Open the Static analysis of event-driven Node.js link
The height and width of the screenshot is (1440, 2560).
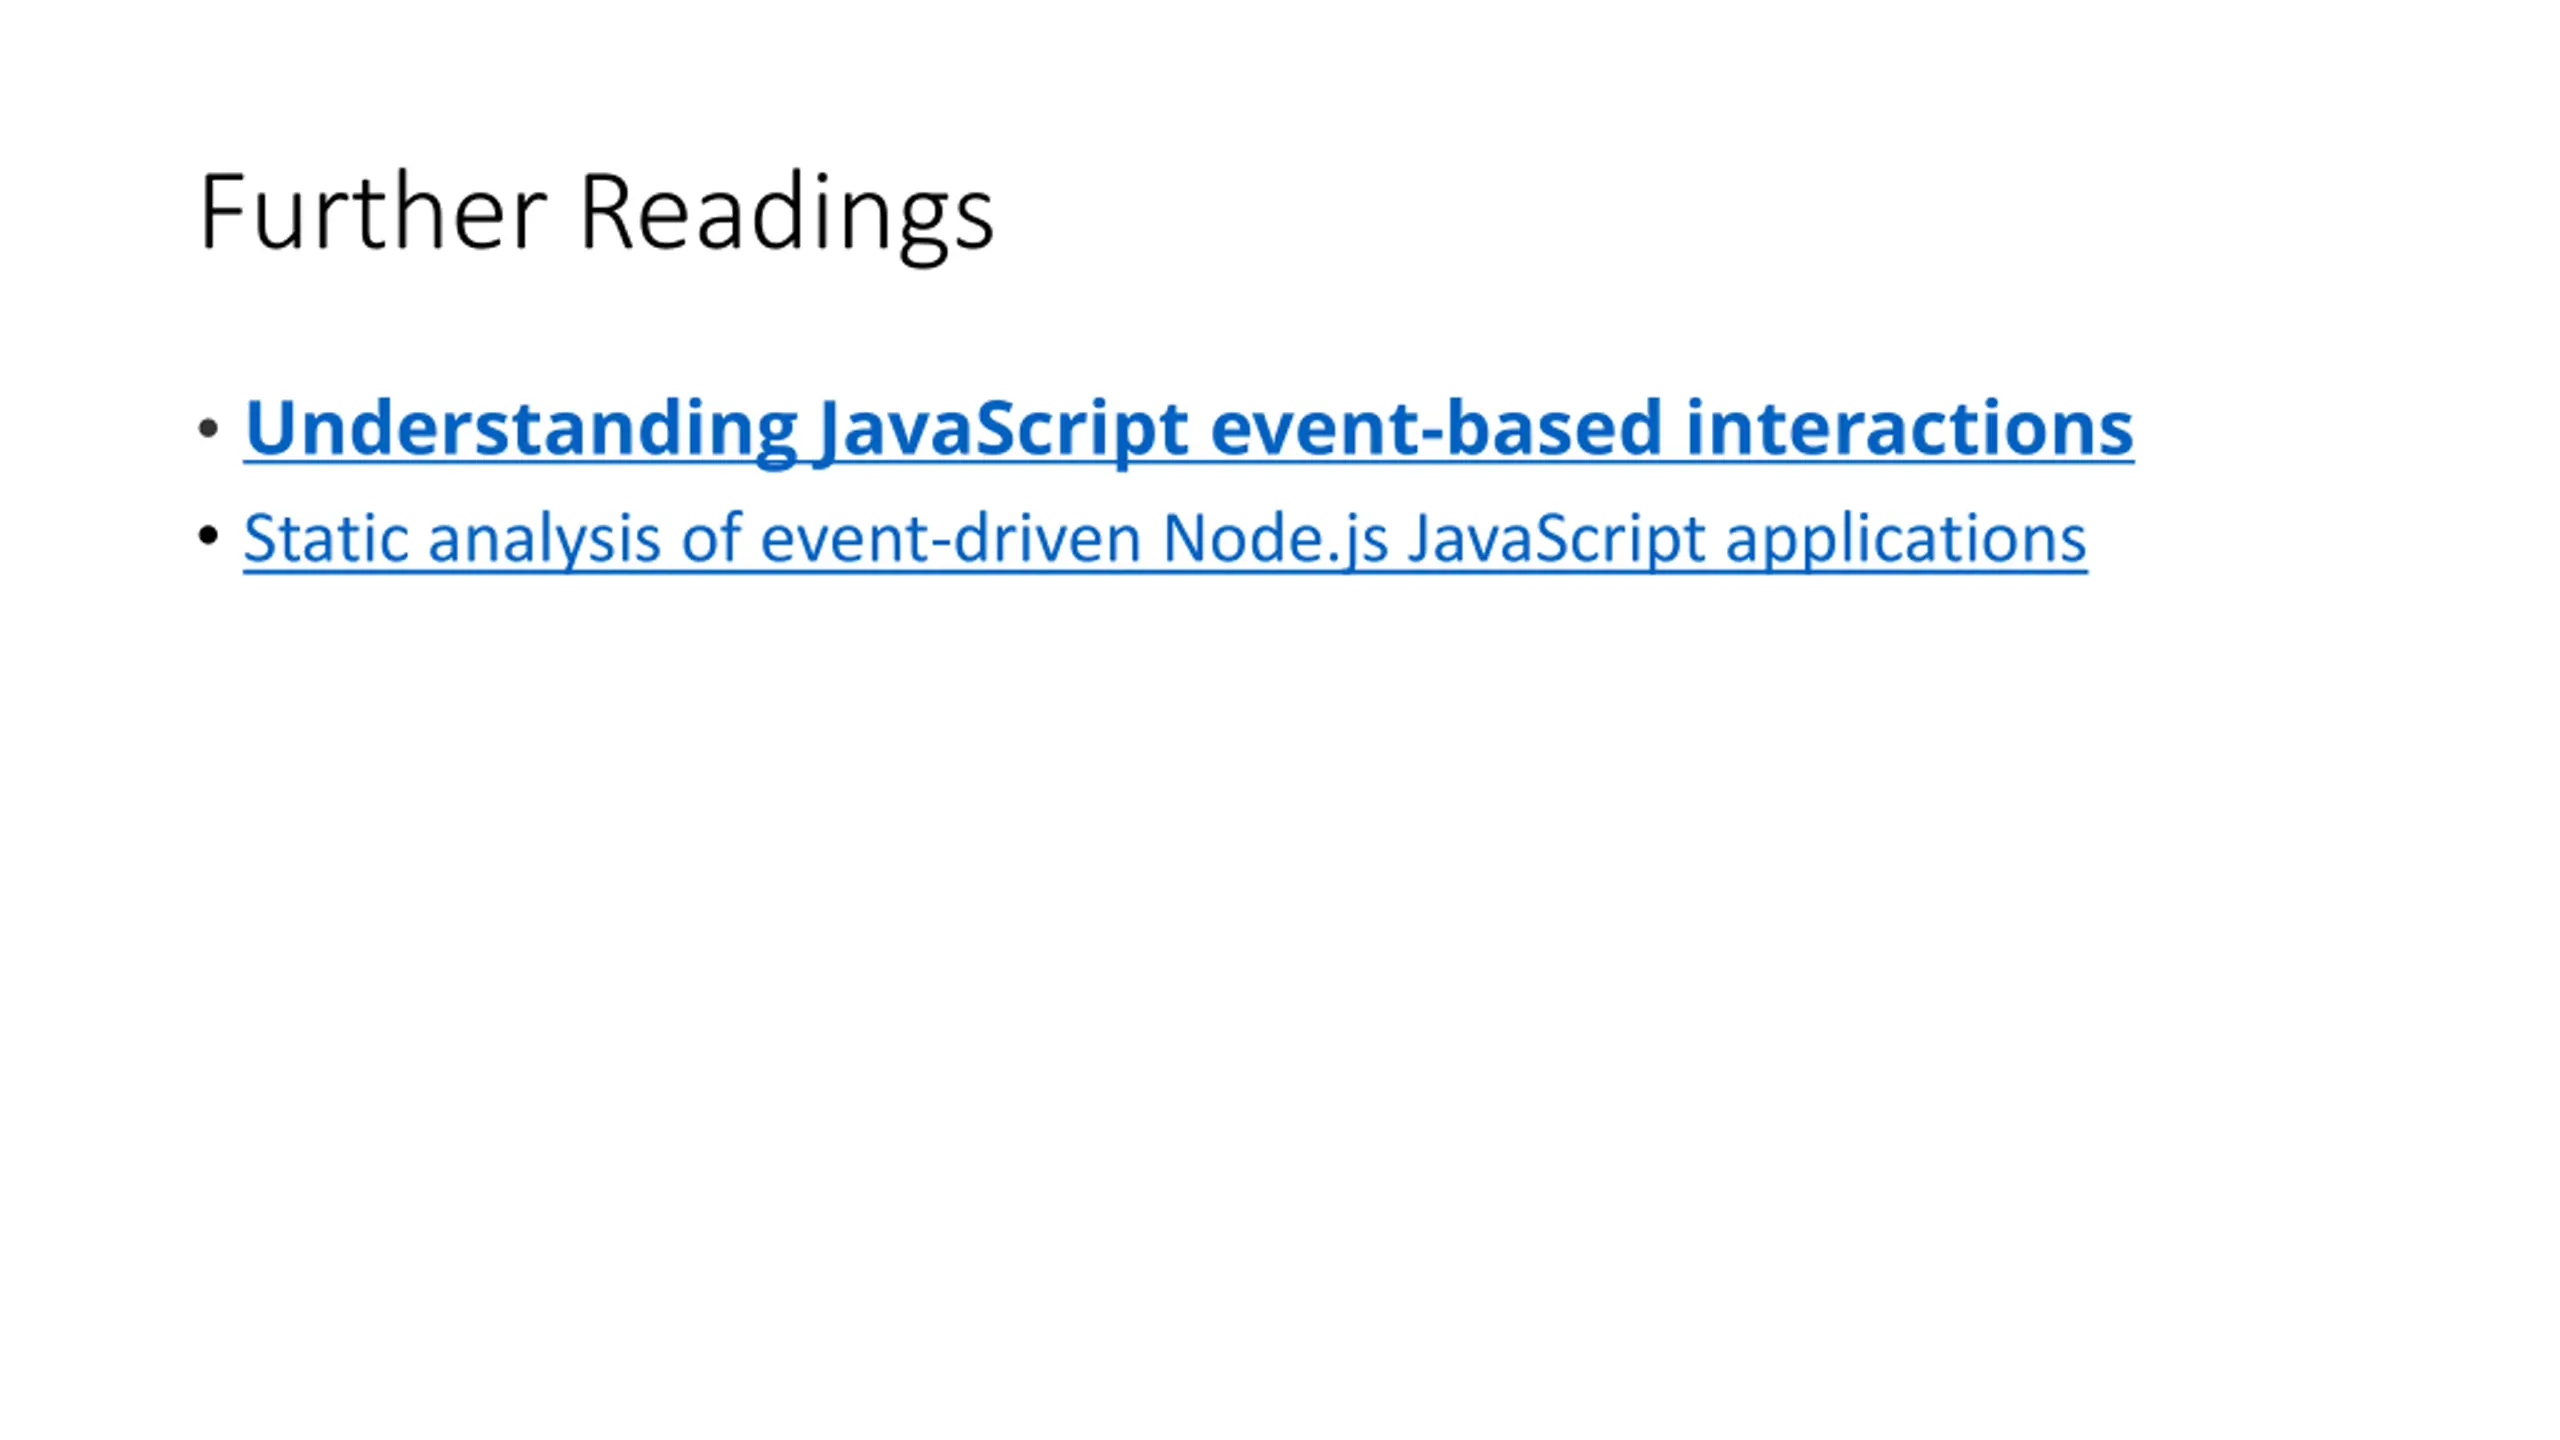pos(1165,539)
